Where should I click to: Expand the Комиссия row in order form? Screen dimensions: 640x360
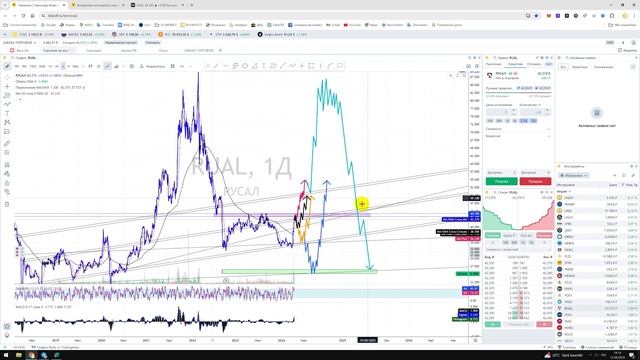tap(518, 136)
